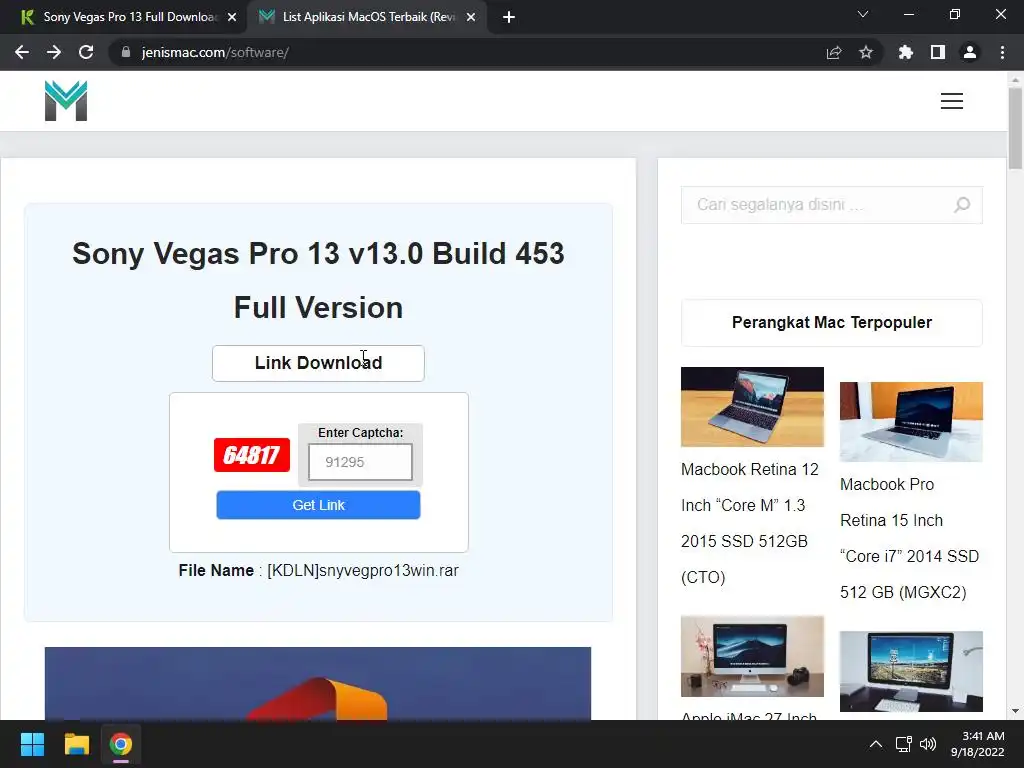Click the Enter Captcha input field
Viewport: 1024px width, 768px height.
click(360, 462)
